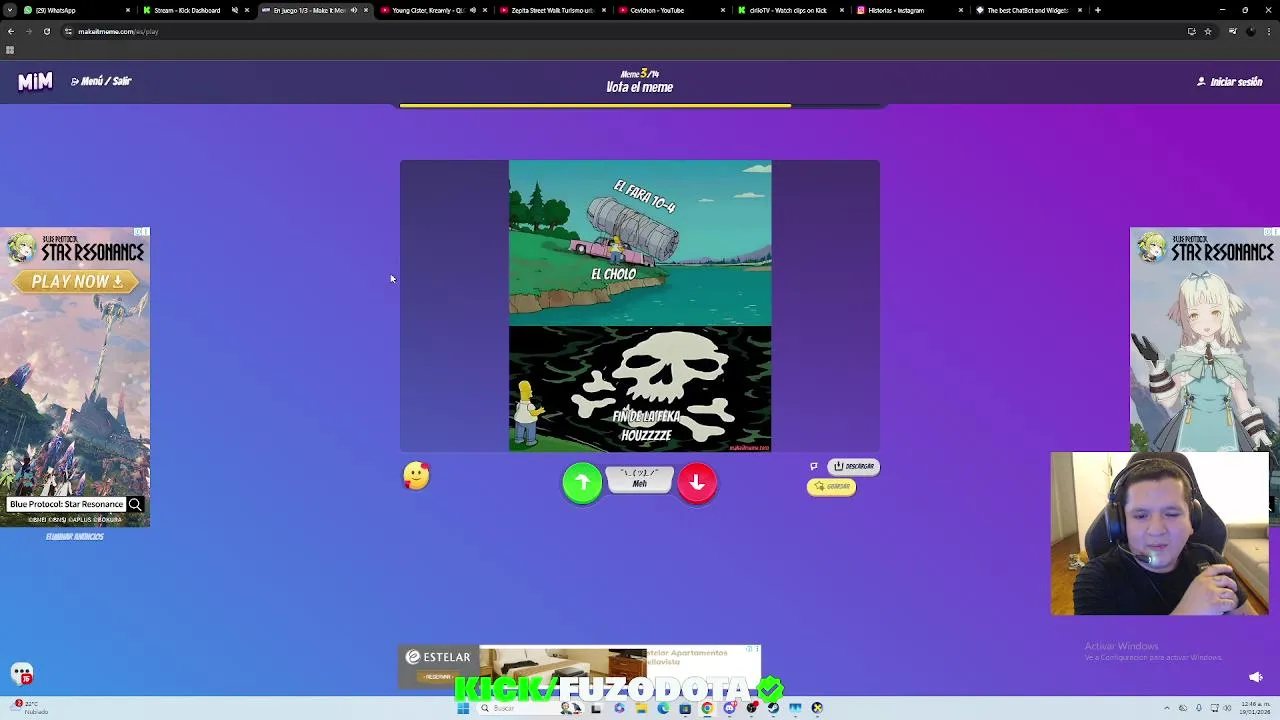Switch to The best ChatBot tab
The height and width of the screenshot is (720, 1280).
click(x=1028, y=10)
